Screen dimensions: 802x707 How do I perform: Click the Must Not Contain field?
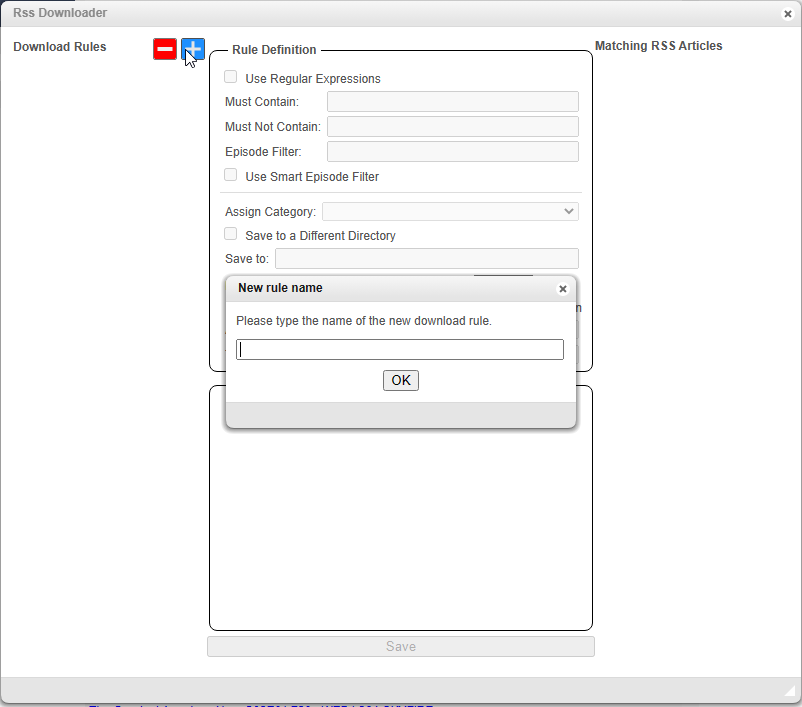452,127
